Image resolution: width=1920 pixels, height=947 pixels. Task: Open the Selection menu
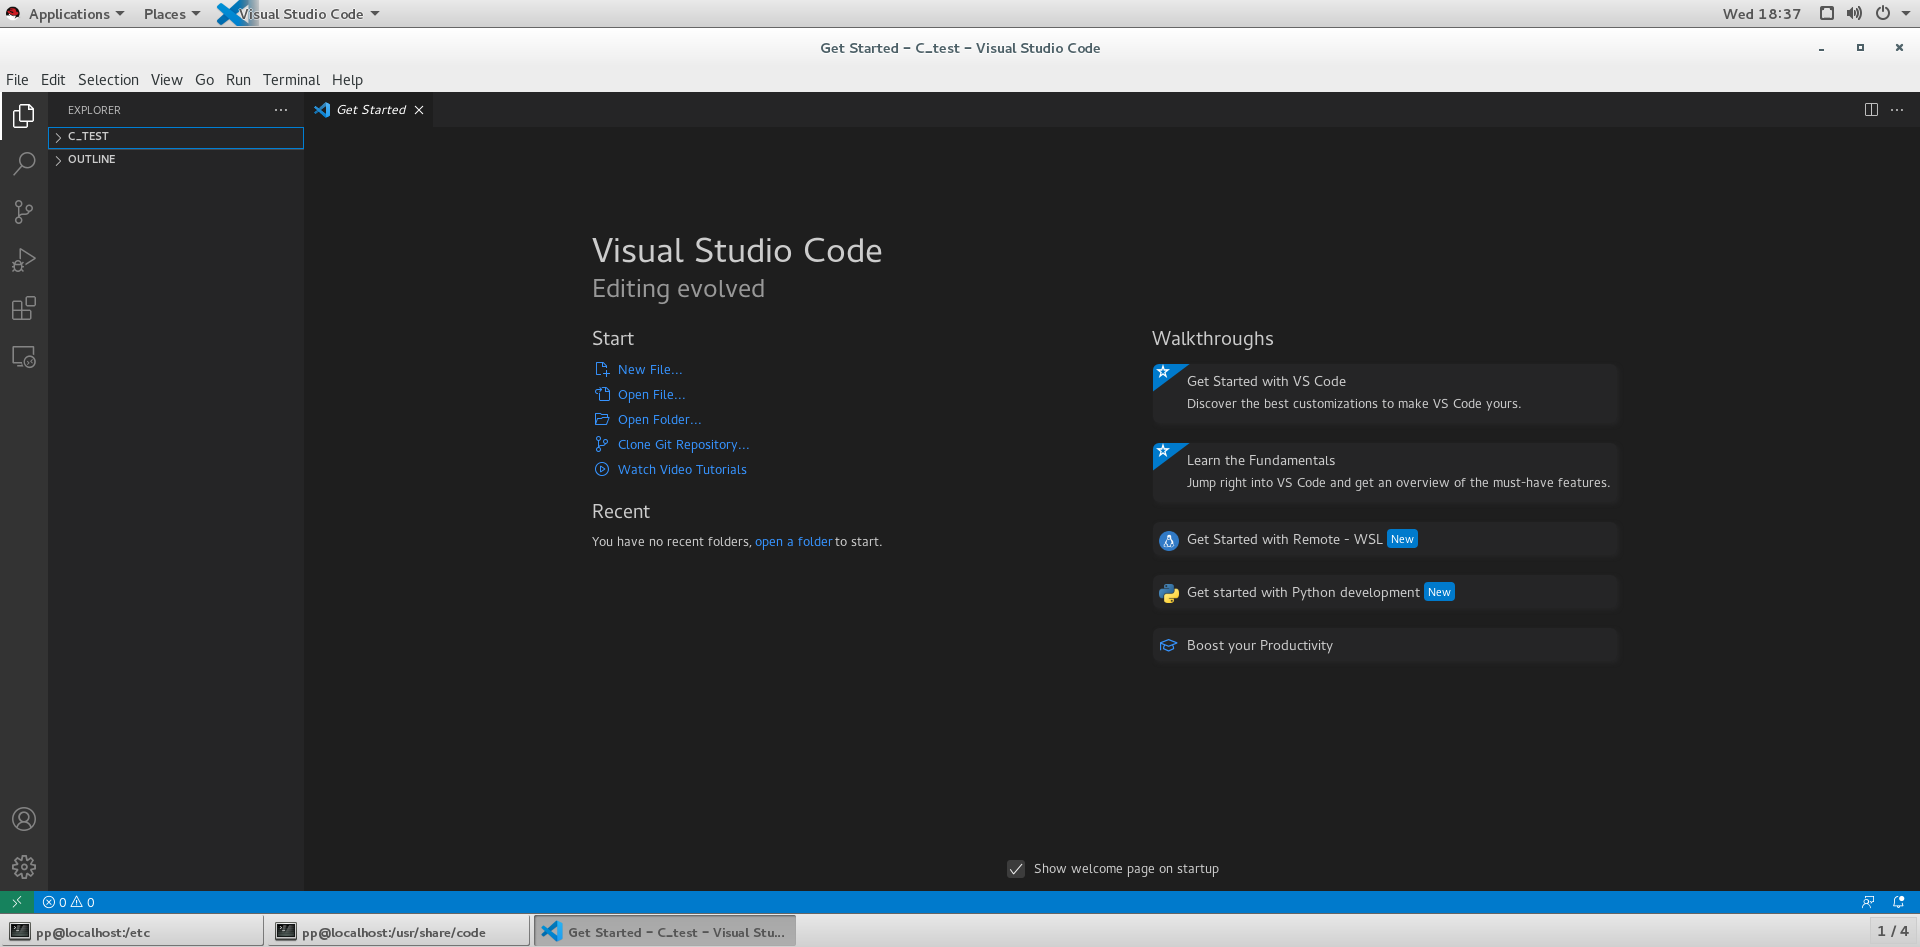[x=108, y=80]
